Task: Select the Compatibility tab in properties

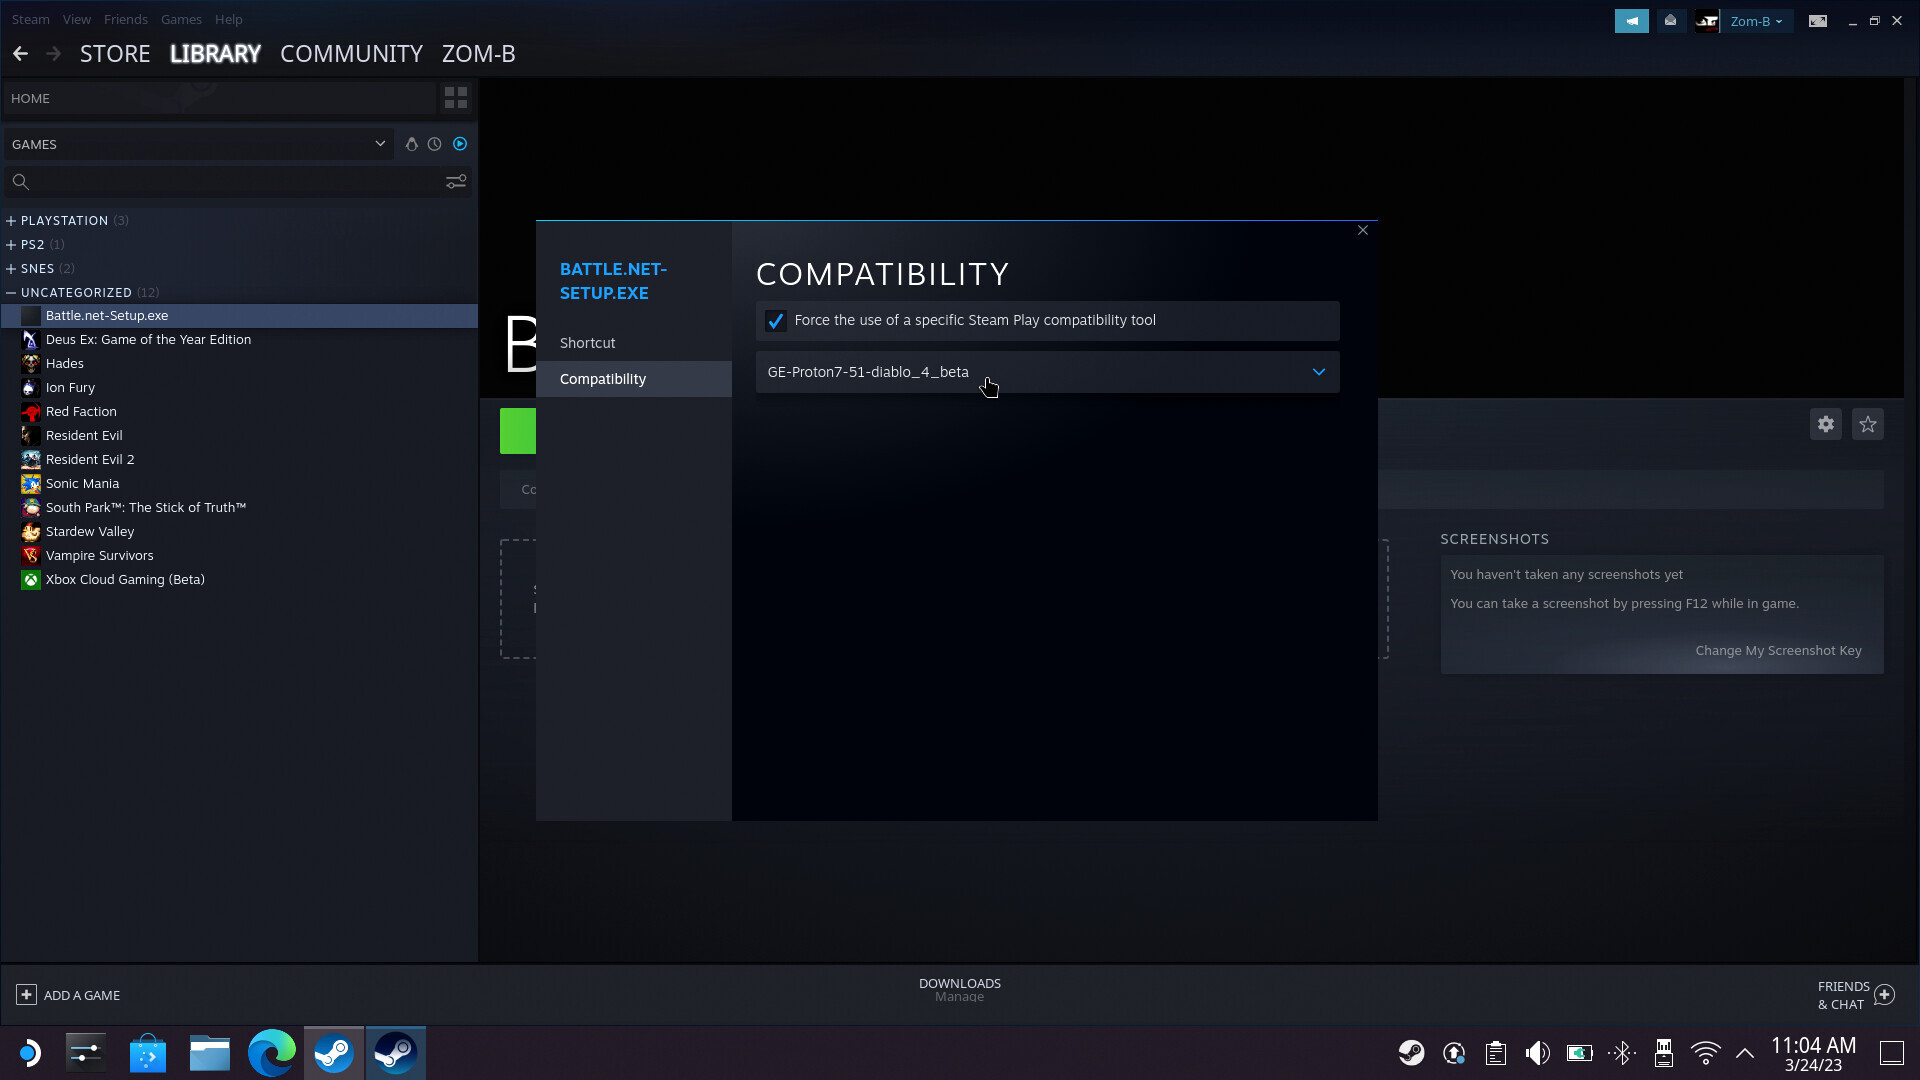Action: tap(633, 379)
